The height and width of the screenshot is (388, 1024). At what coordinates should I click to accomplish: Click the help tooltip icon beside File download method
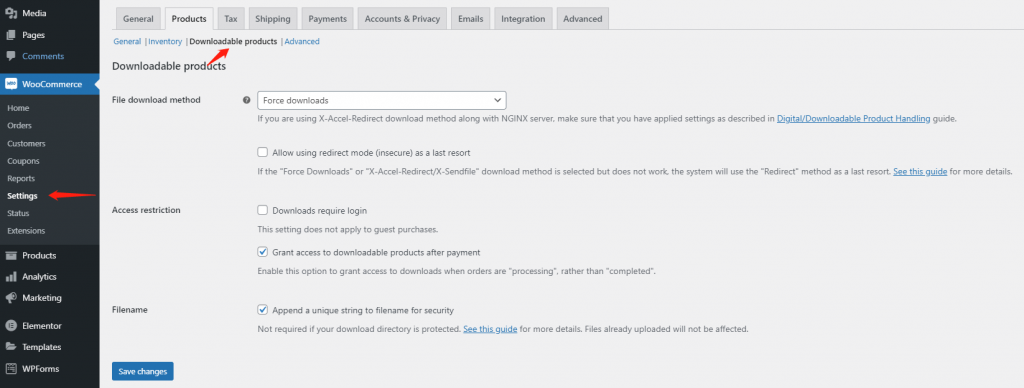[x=246, y=101]
